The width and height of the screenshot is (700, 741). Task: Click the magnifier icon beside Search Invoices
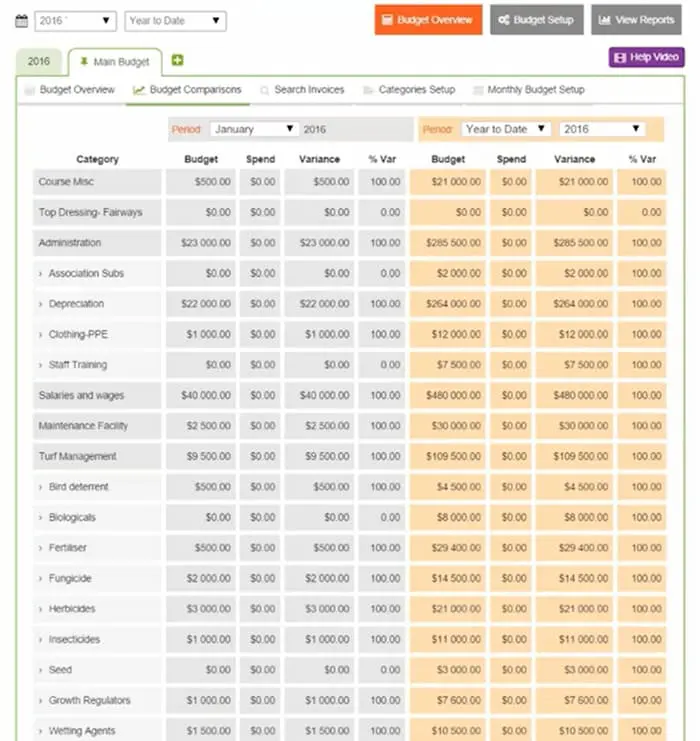[x=265, y=90]
